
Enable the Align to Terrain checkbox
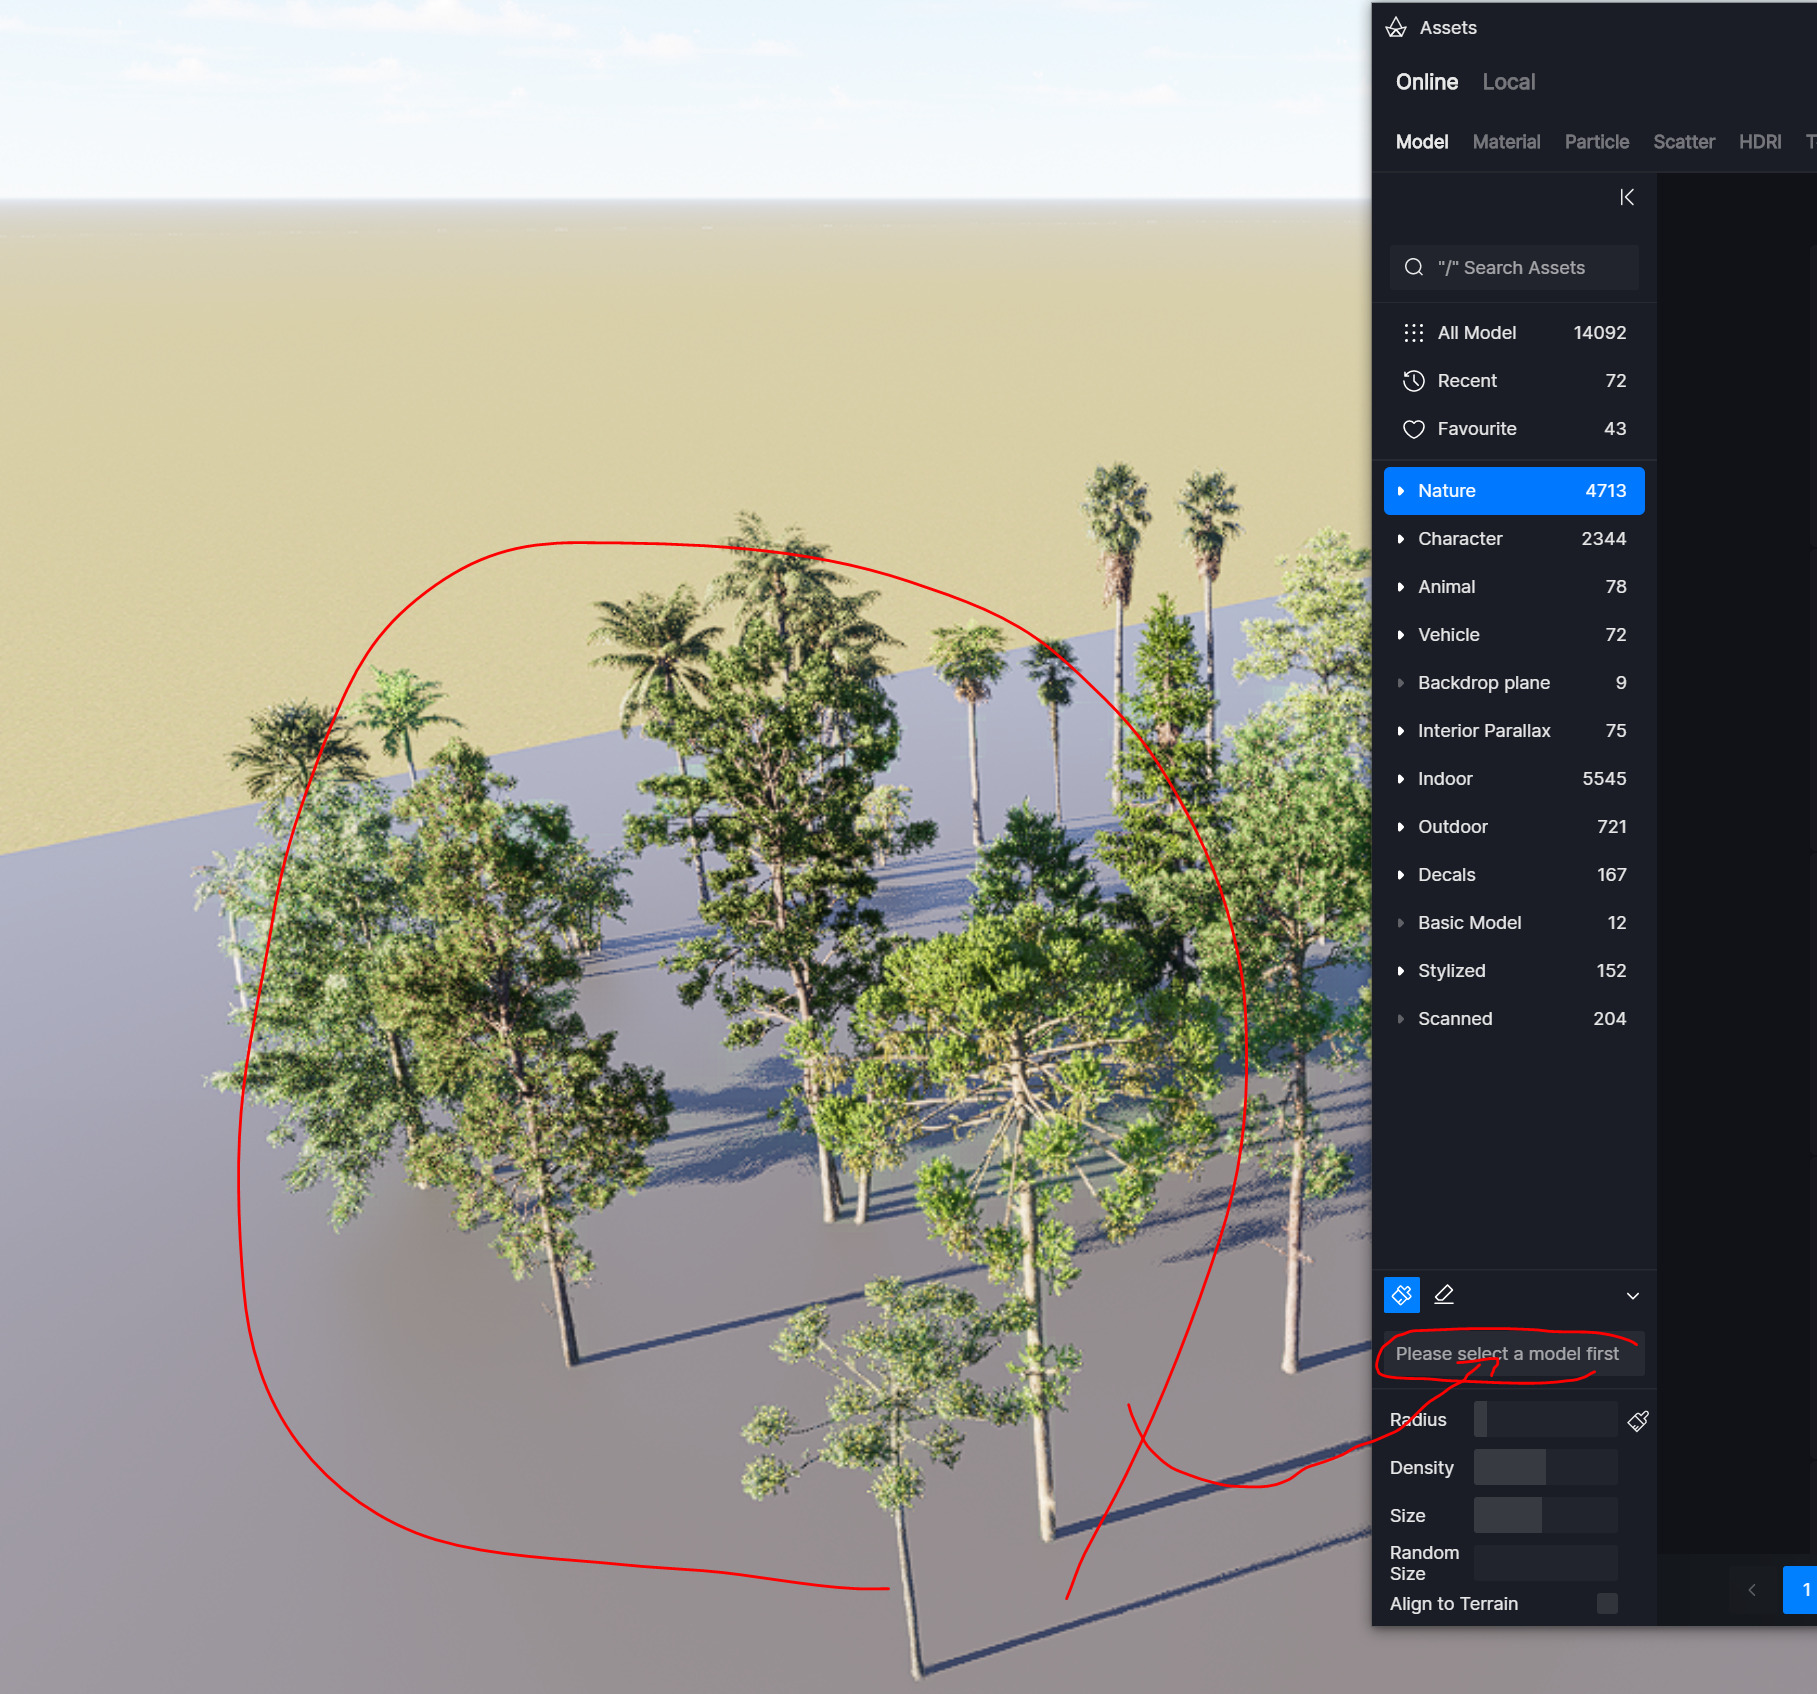(x=1606, y=1603)
